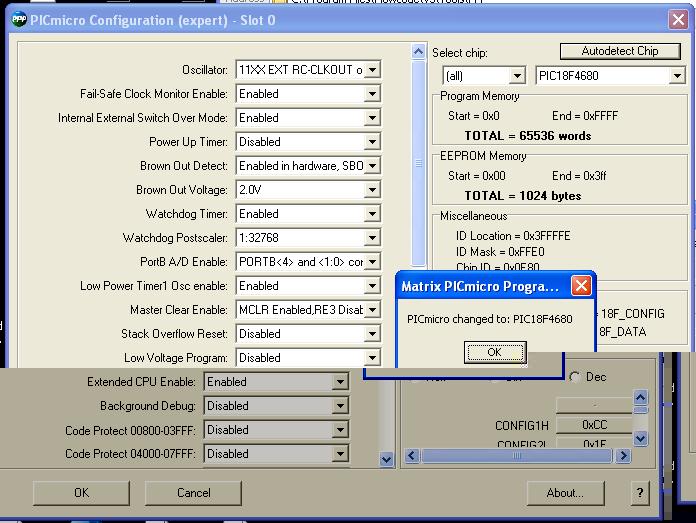Open Code Protect 04000-07FFF dropdown
The width and height of the screenshot is (696, 523).
[340, 453]
